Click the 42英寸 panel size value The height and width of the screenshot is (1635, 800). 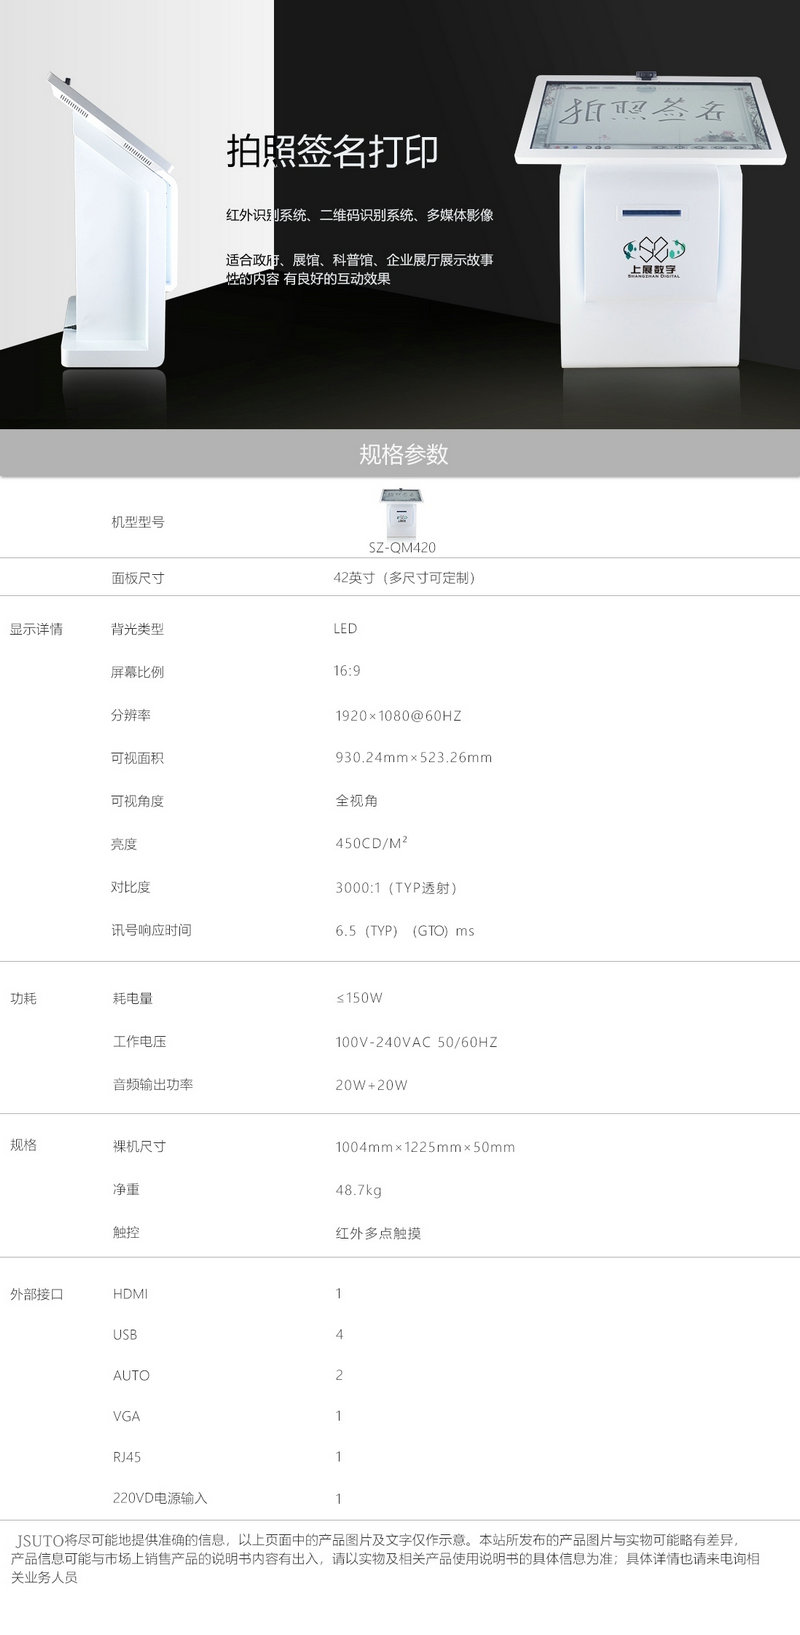coord(404,578)
